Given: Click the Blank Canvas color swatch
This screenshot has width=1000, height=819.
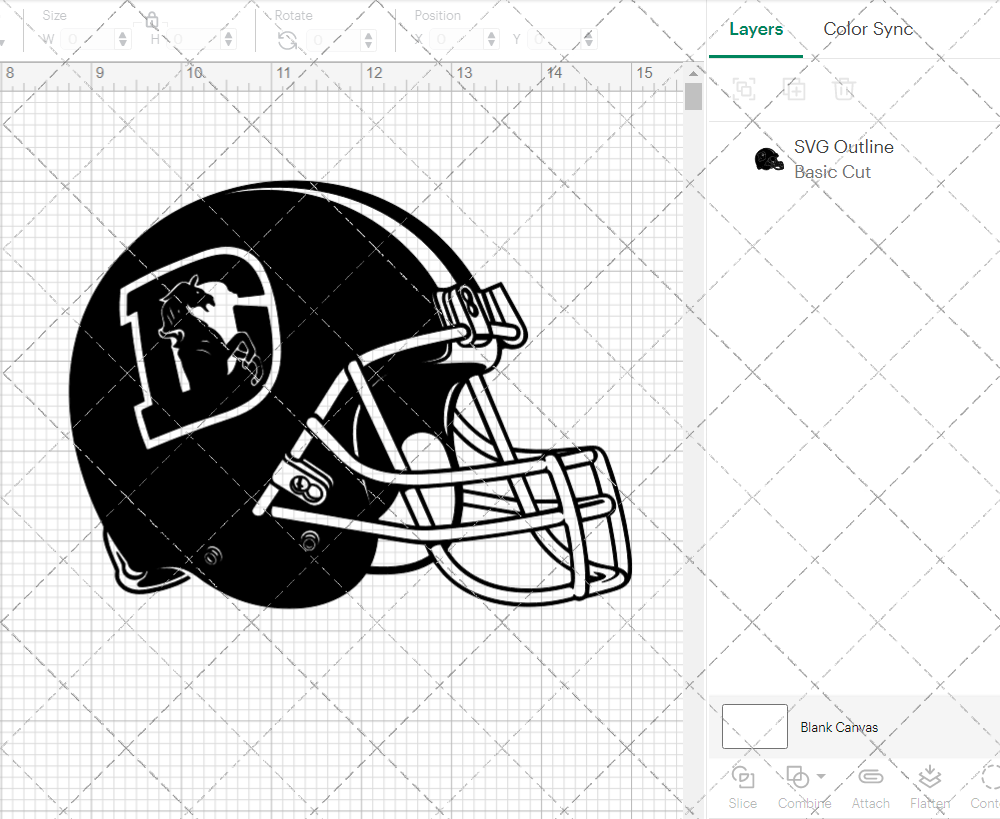Looking at the screenshot, I should click(754, 727).
